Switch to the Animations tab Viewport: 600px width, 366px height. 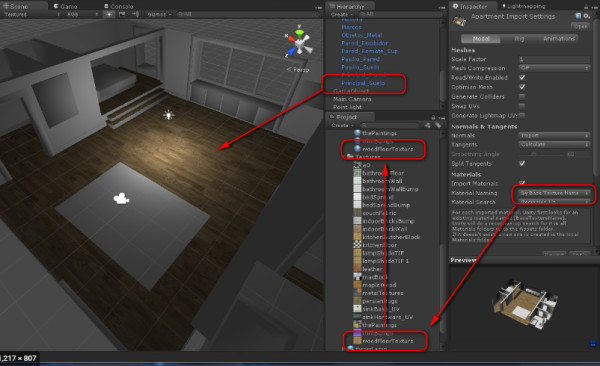(559, 39)
